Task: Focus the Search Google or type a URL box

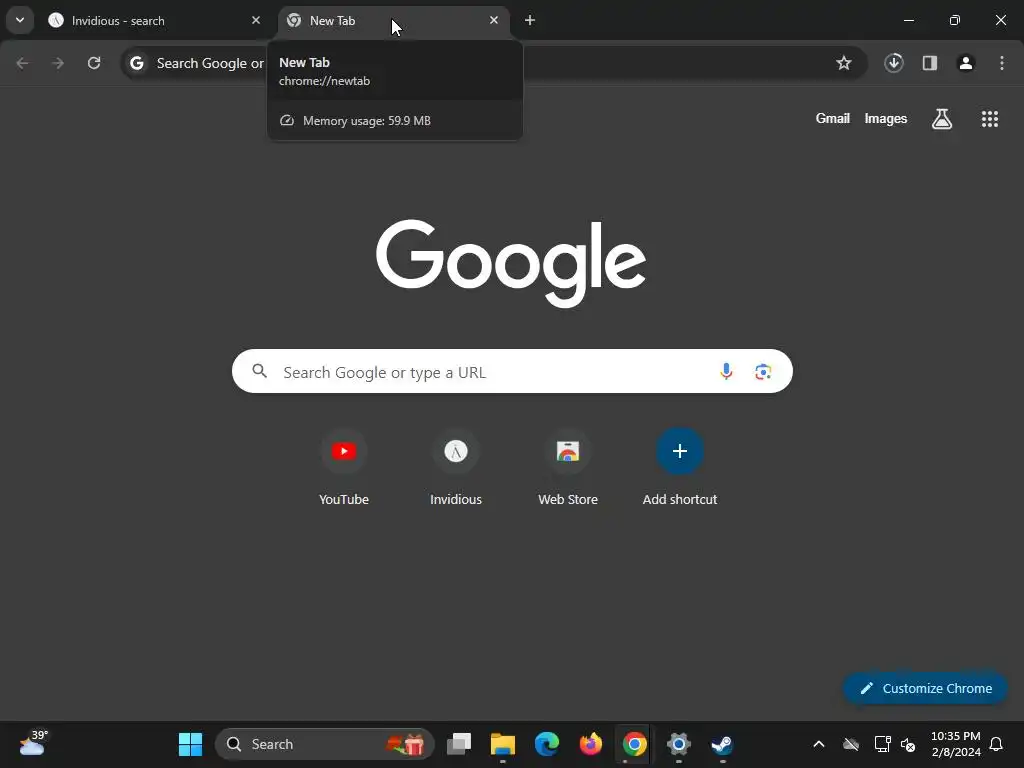Action: pyautogui.click(x=512, y=372)
